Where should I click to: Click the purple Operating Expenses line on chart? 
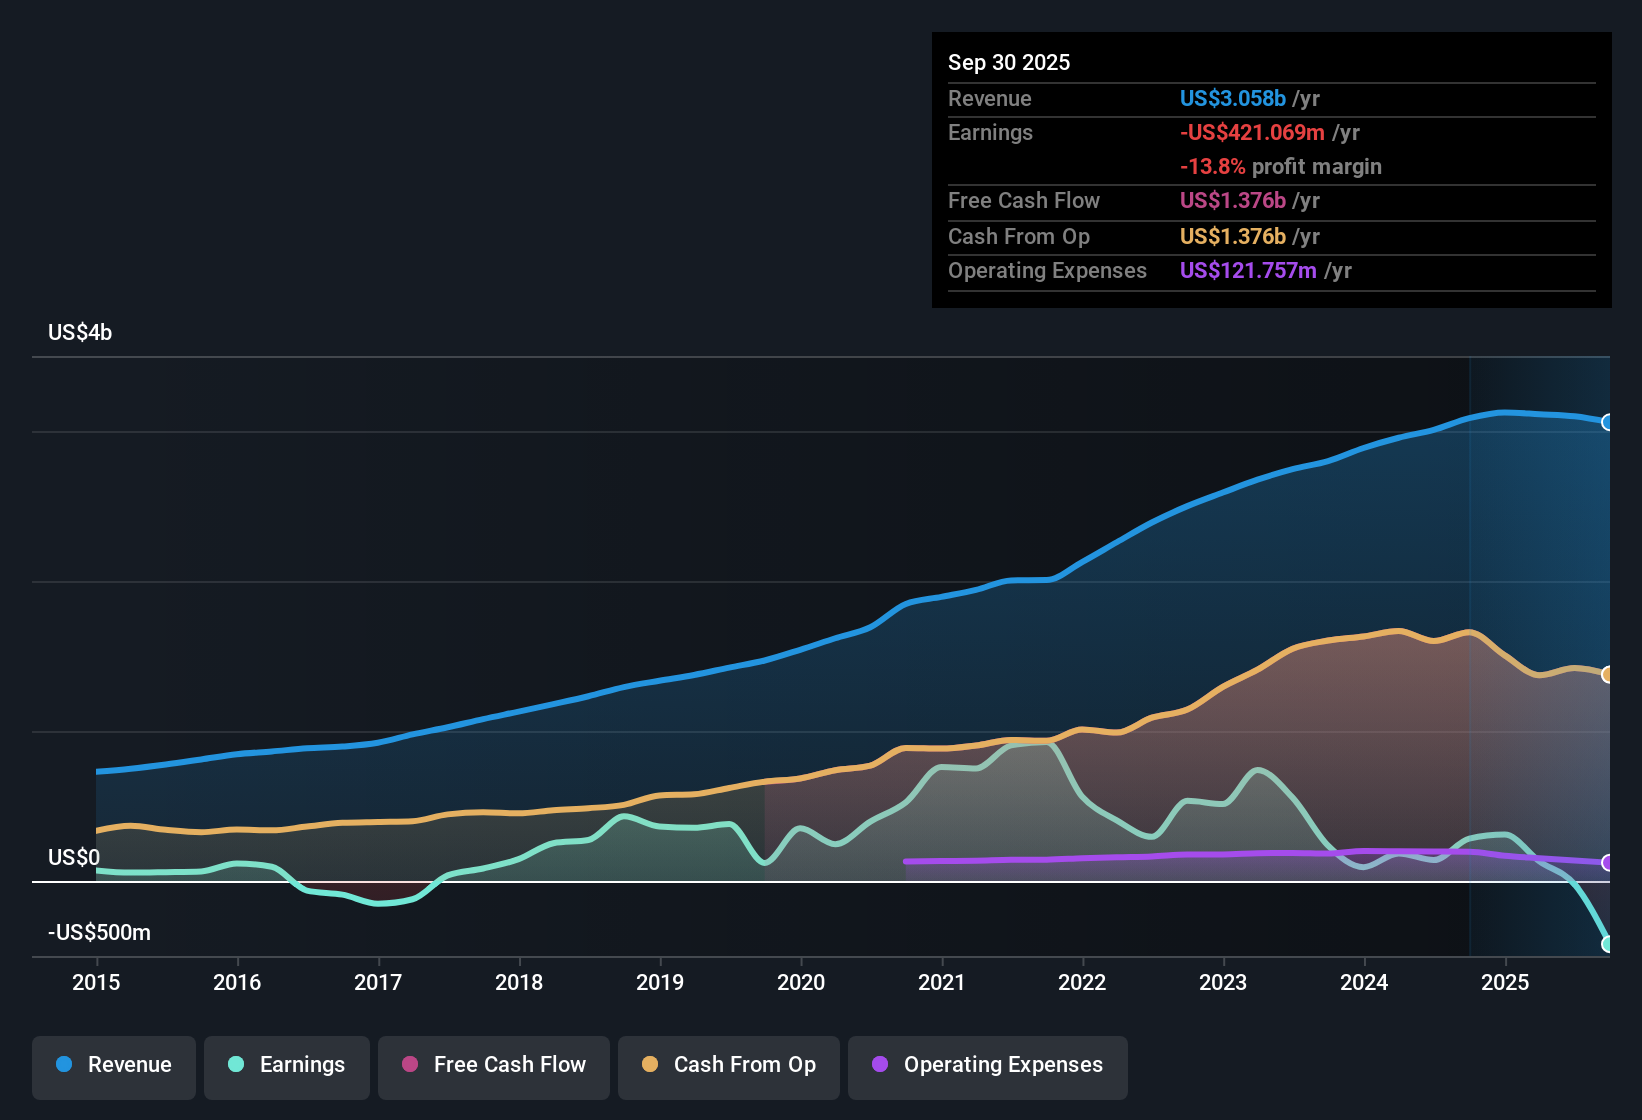[x=1200, y=856]
